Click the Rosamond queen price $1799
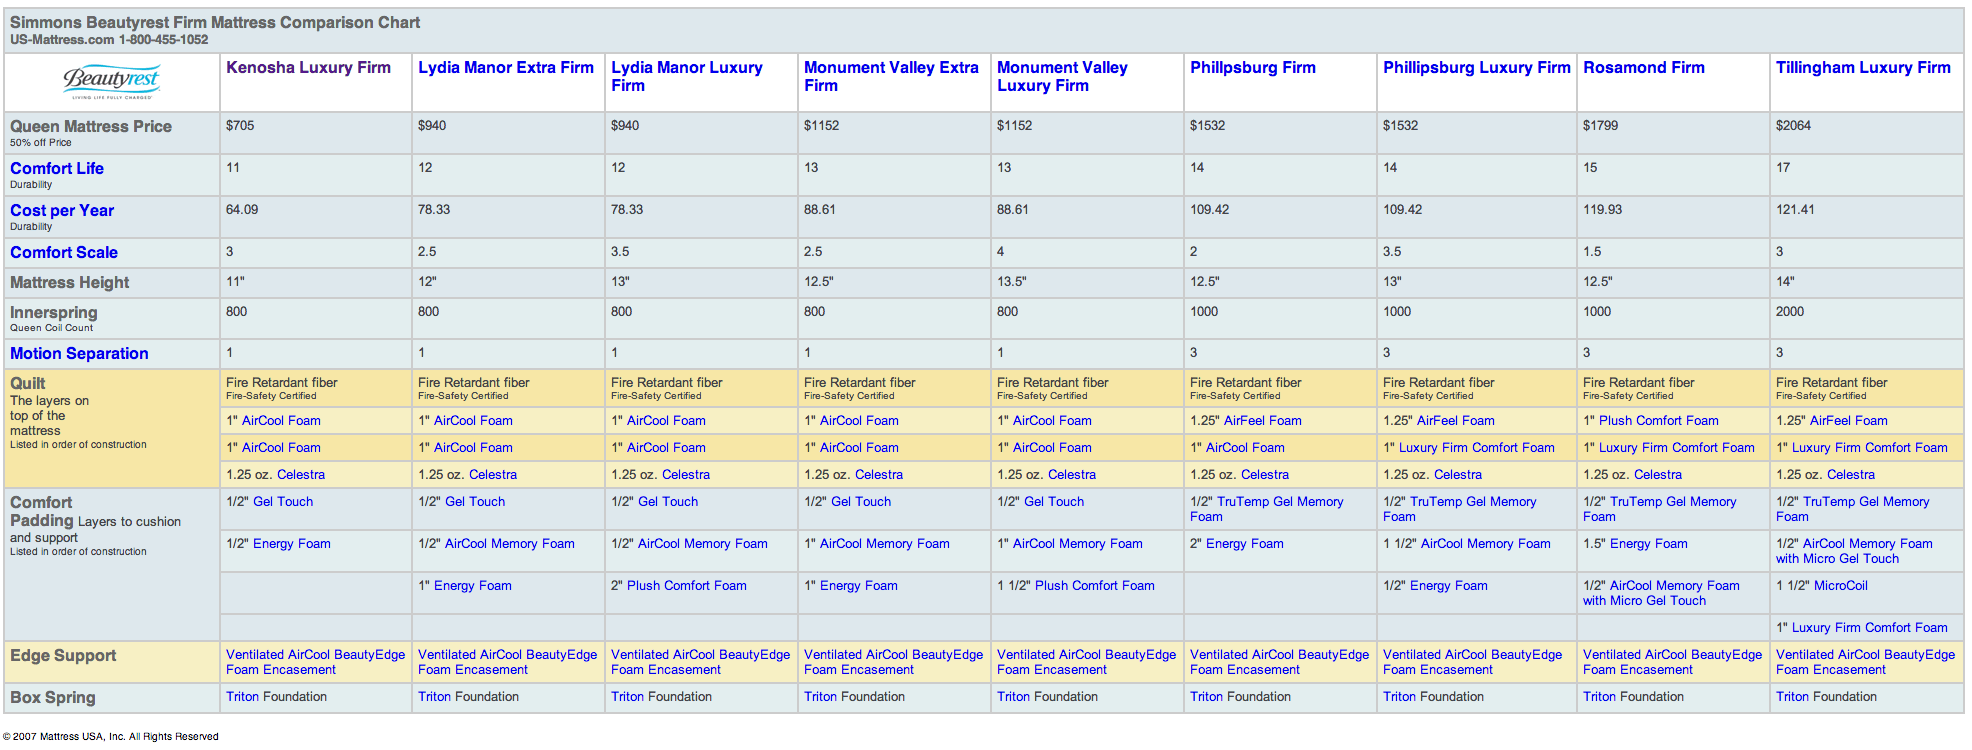Screen dimensions: 1972x750 [x=1600, y=126]
